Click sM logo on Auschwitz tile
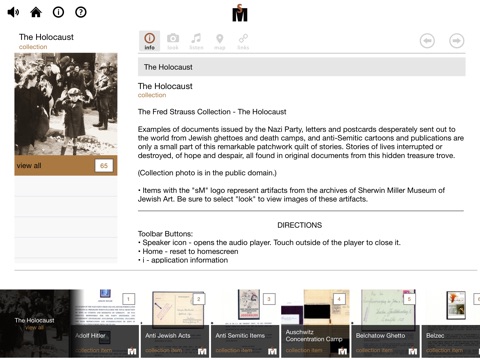 [x=343, y=351]
